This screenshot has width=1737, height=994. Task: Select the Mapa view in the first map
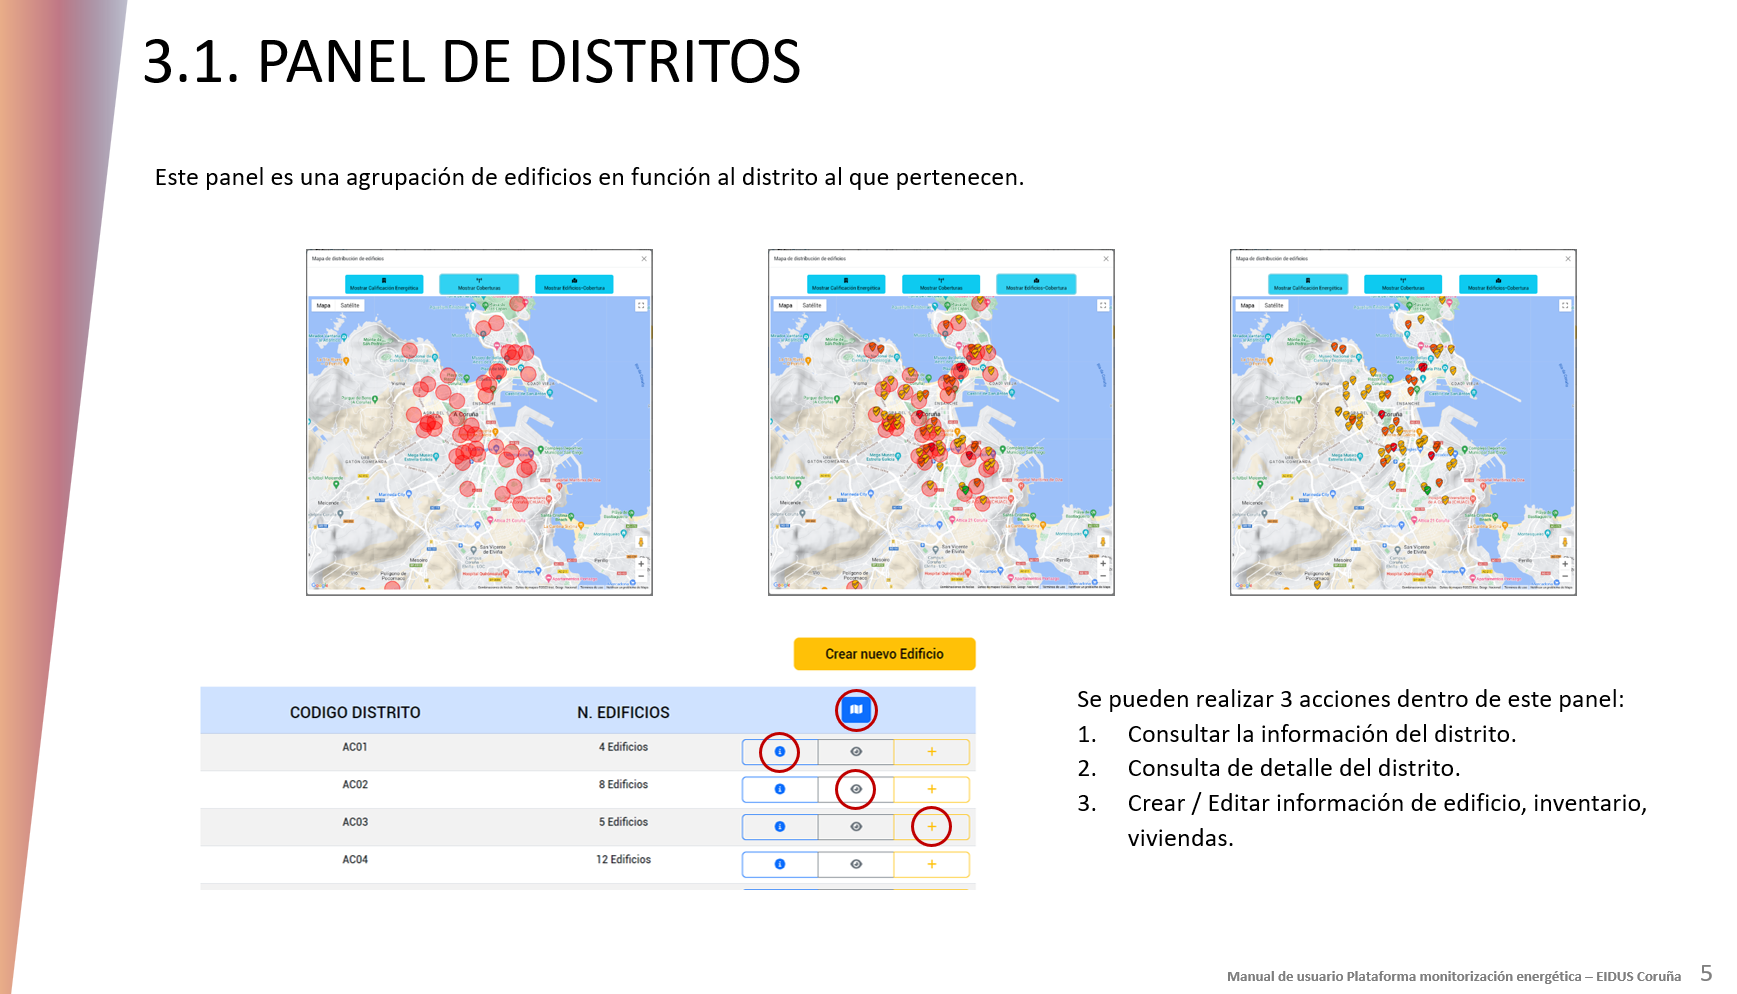click(324, 306)
